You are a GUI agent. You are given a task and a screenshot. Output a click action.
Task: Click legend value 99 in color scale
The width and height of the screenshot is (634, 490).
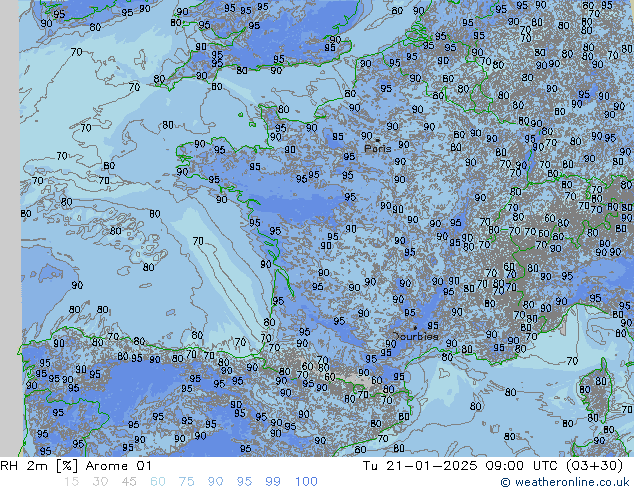273,482
